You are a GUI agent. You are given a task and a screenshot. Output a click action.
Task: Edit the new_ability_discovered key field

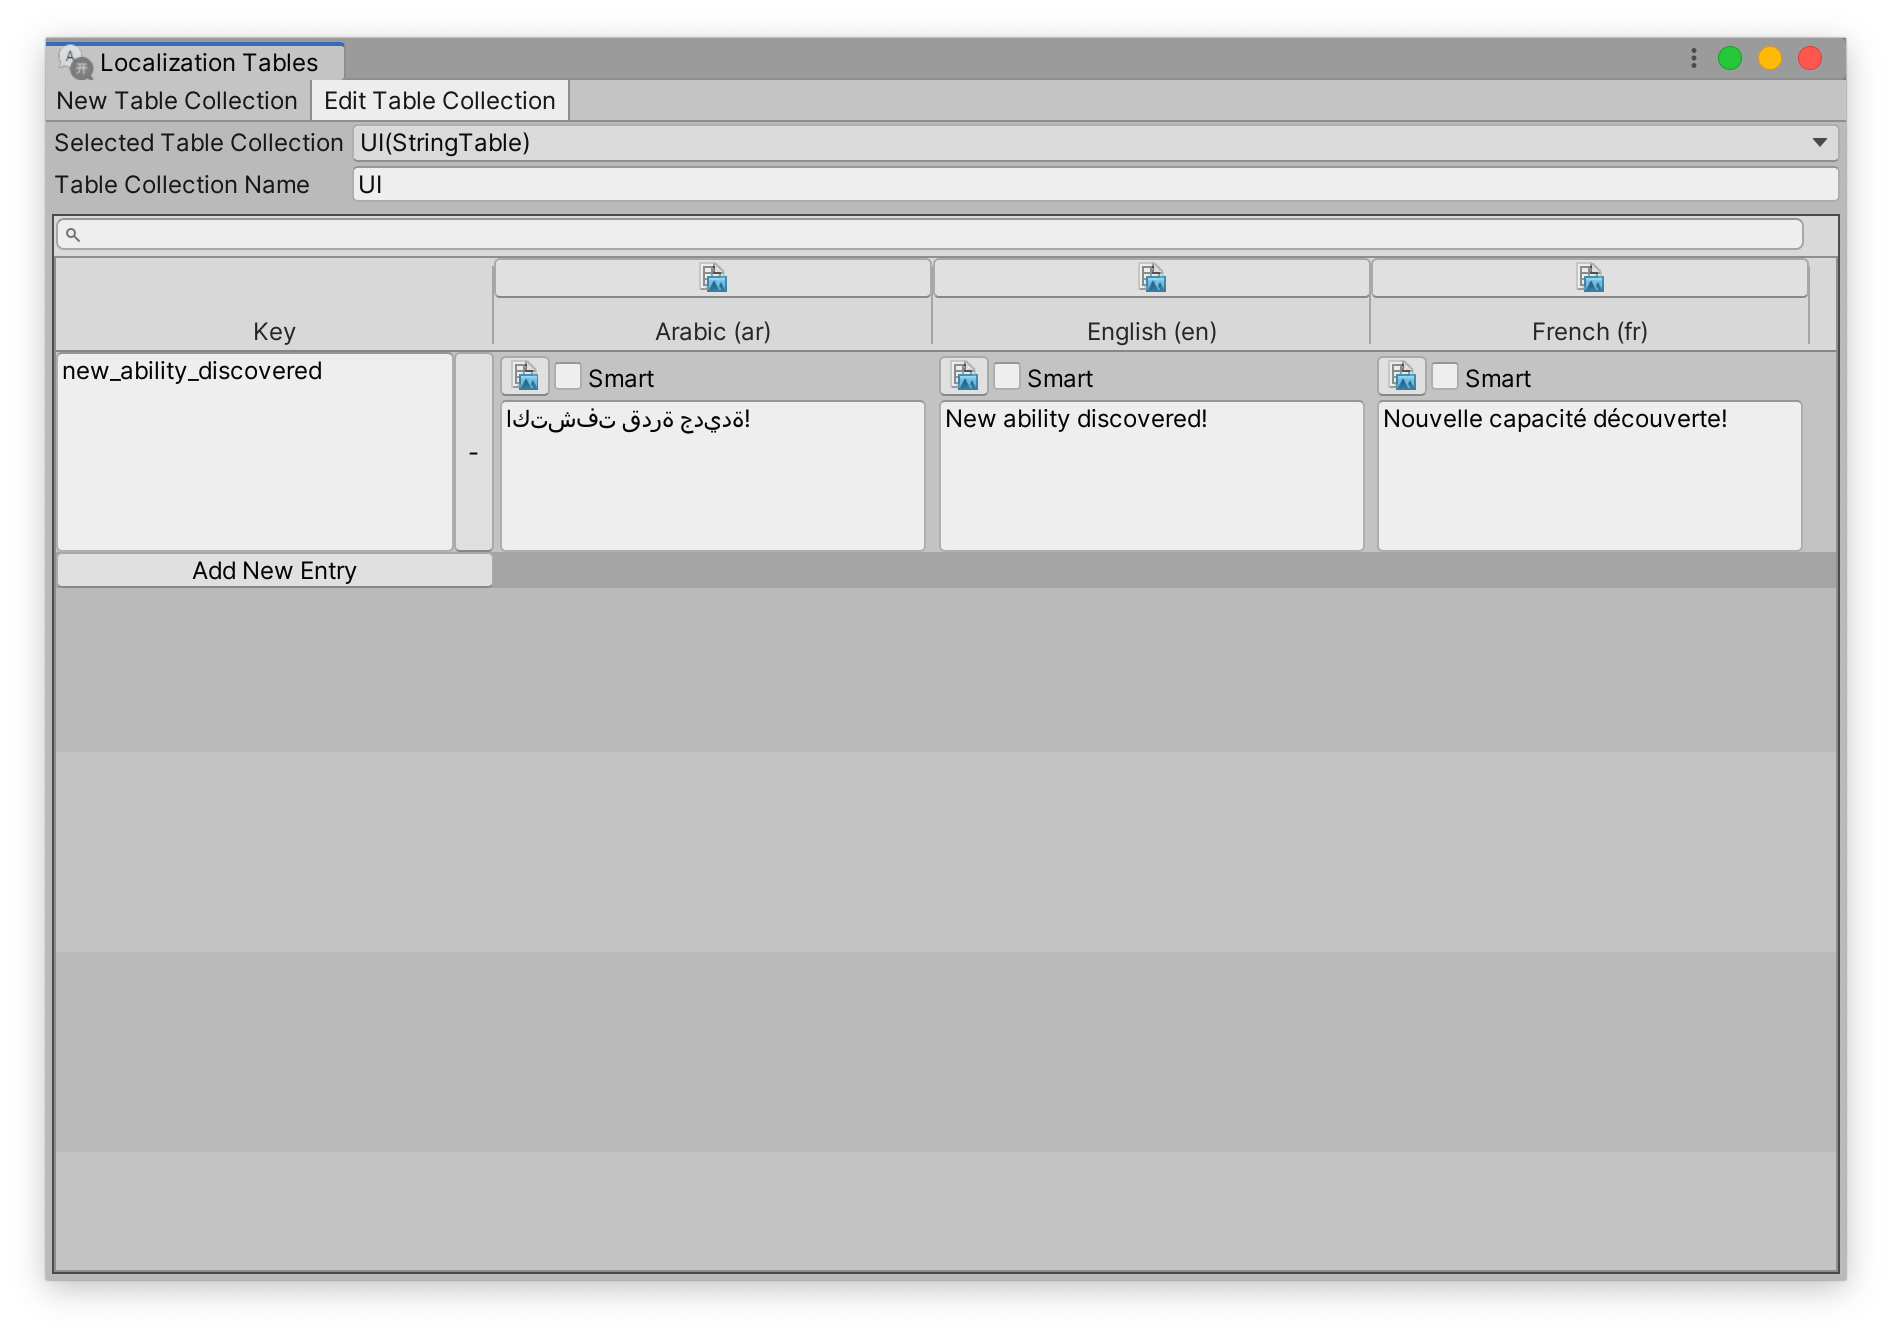coord(255,451)
